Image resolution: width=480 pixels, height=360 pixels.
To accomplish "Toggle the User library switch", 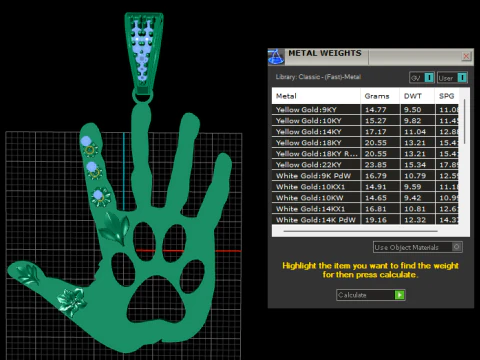I will 452,78.
